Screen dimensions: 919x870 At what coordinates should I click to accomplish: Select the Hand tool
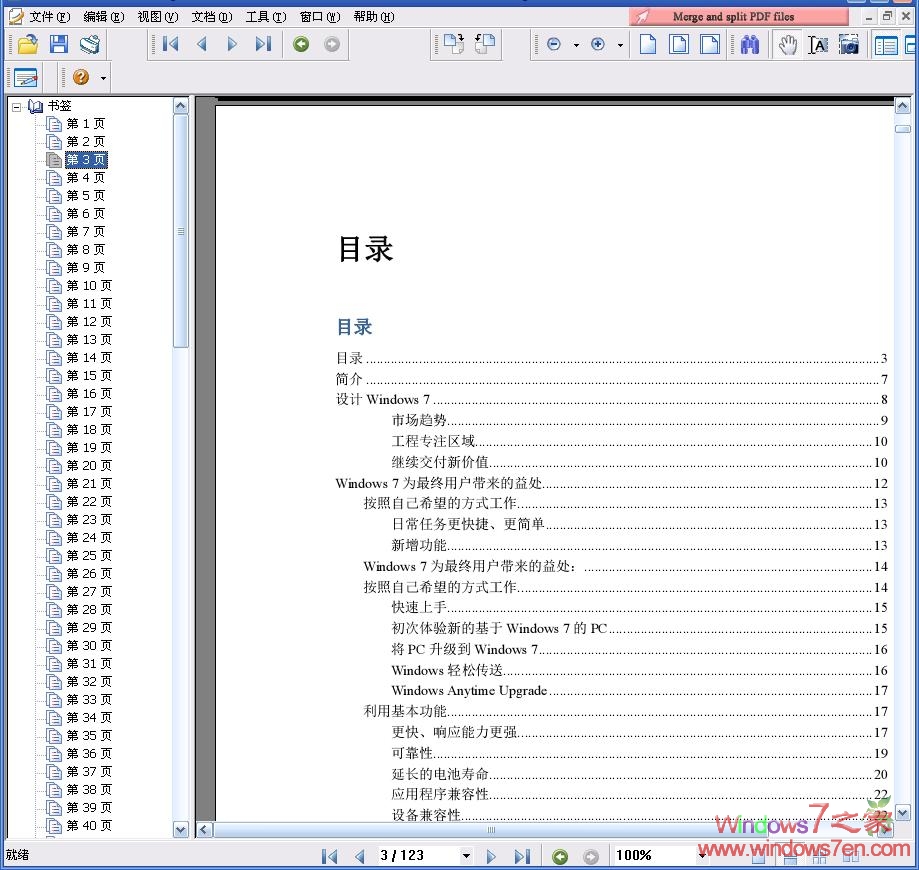pos(788,44)
